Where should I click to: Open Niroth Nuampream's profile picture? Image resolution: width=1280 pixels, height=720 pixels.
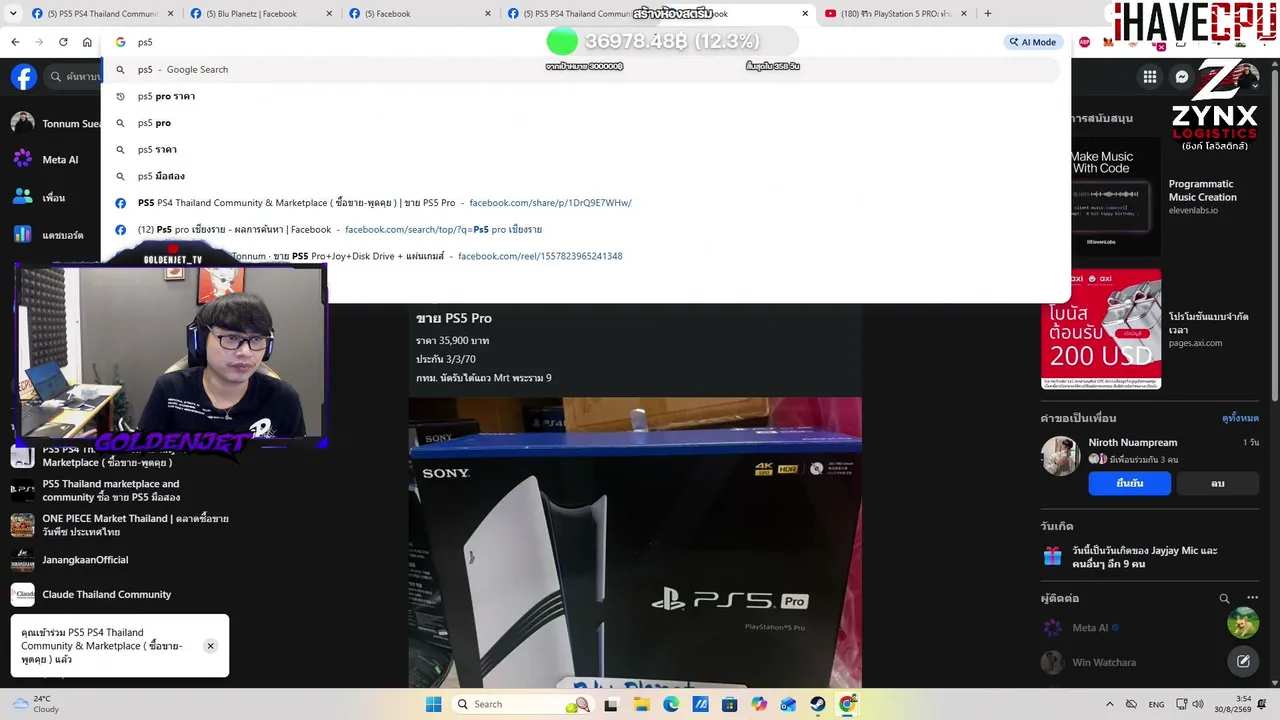(1060, 456)
